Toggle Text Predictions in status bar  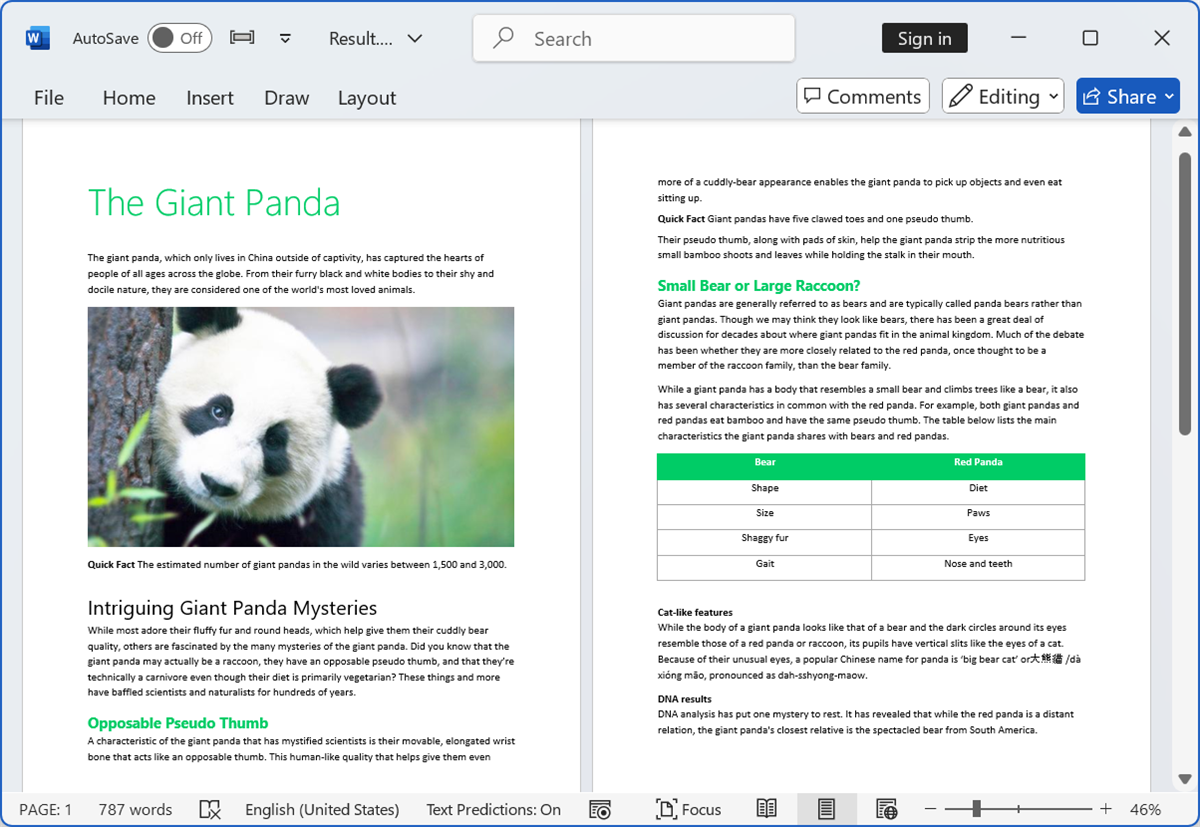[x=493, y=809]
